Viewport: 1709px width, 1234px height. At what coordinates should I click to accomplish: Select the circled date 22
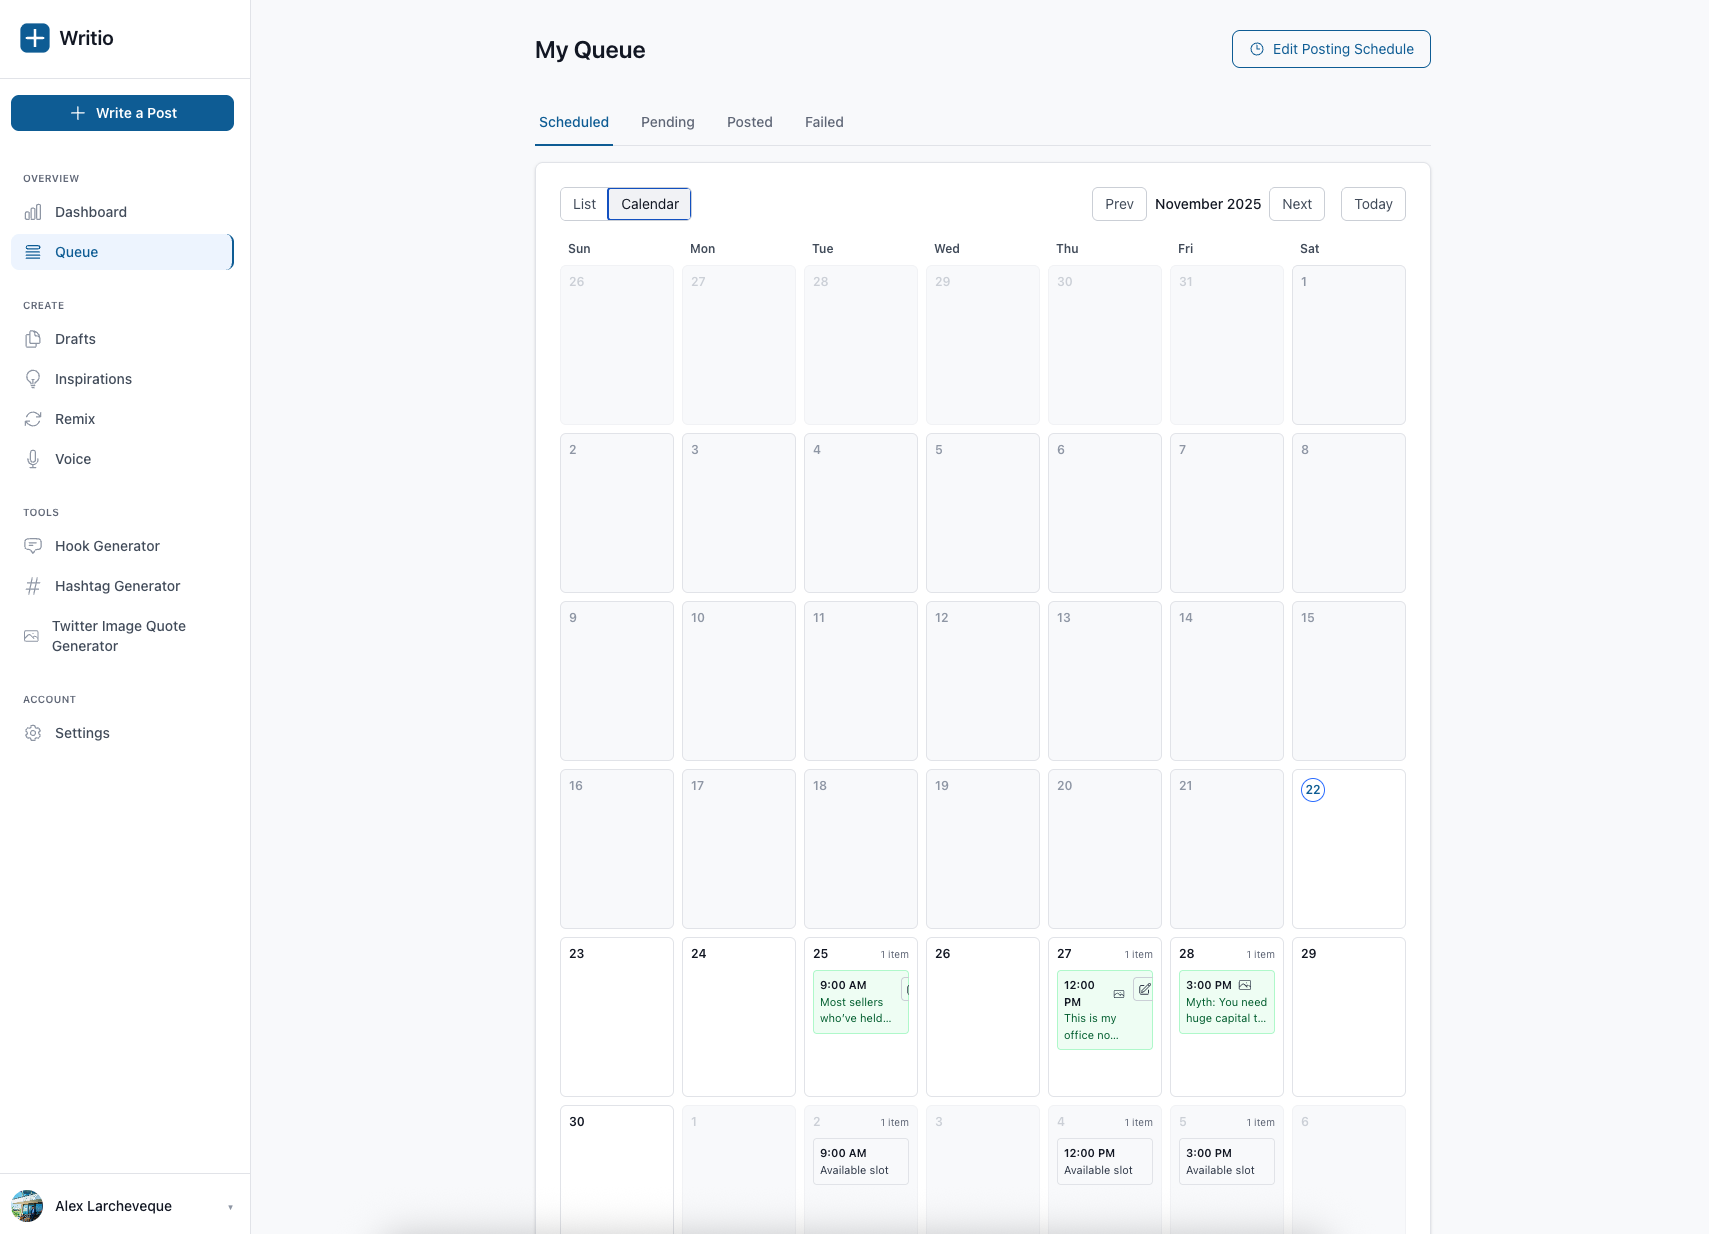pos(1311,789)
